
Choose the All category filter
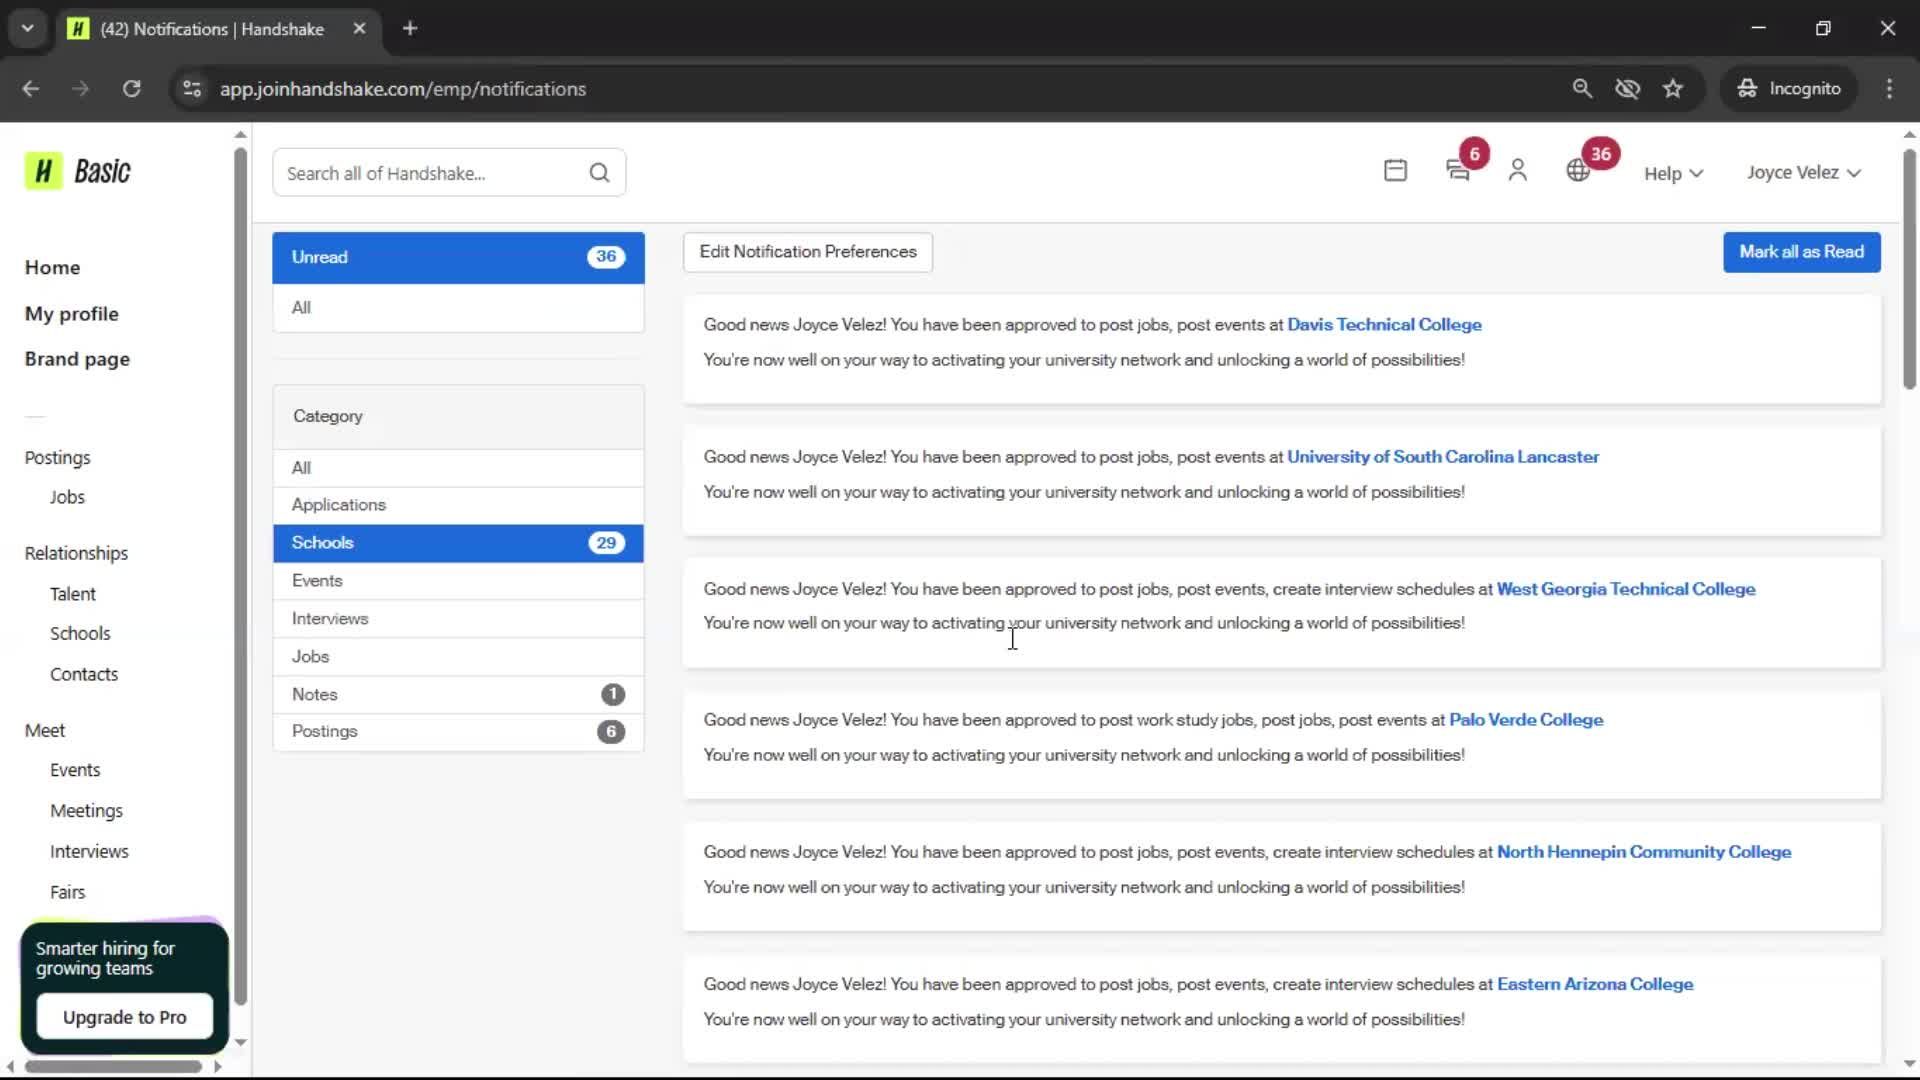458,468
